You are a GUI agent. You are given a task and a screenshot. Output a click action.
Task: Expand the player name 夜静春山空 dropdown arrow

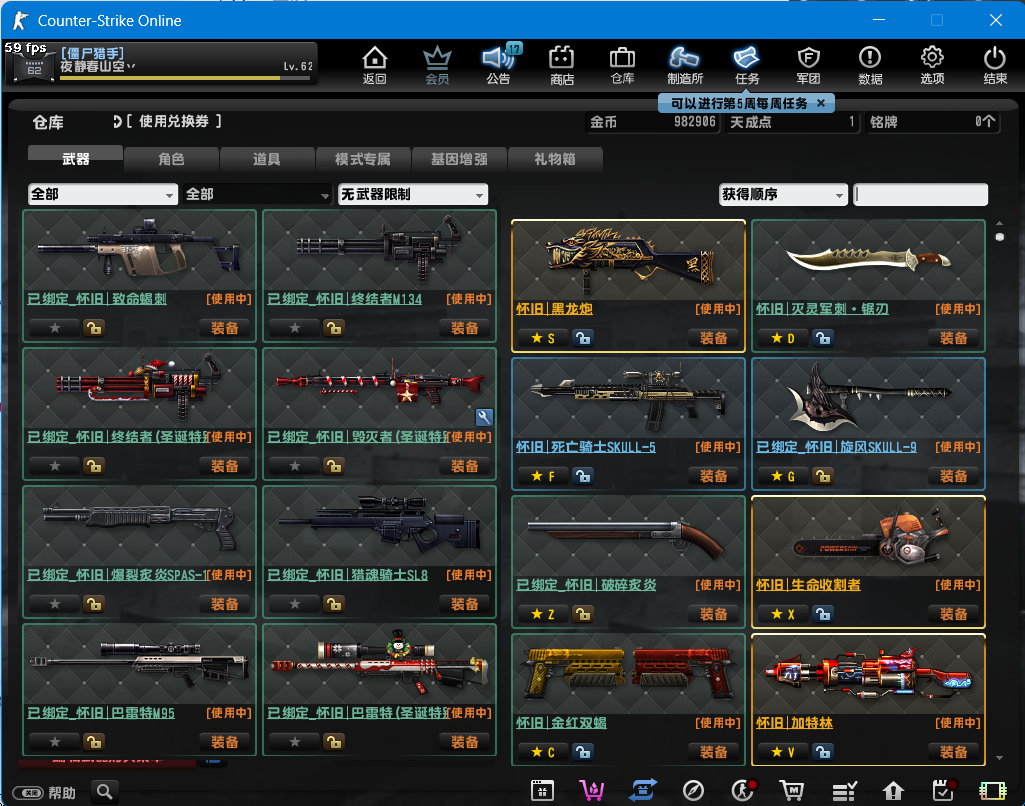tap(131, 66)
